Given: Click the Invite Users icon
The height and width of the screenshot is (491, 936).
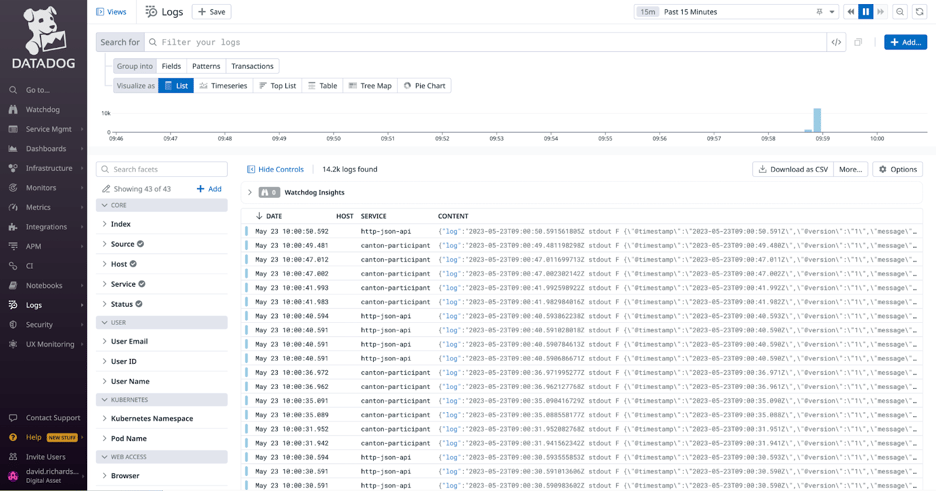Looking at the screenshot, I should (13, 457).
